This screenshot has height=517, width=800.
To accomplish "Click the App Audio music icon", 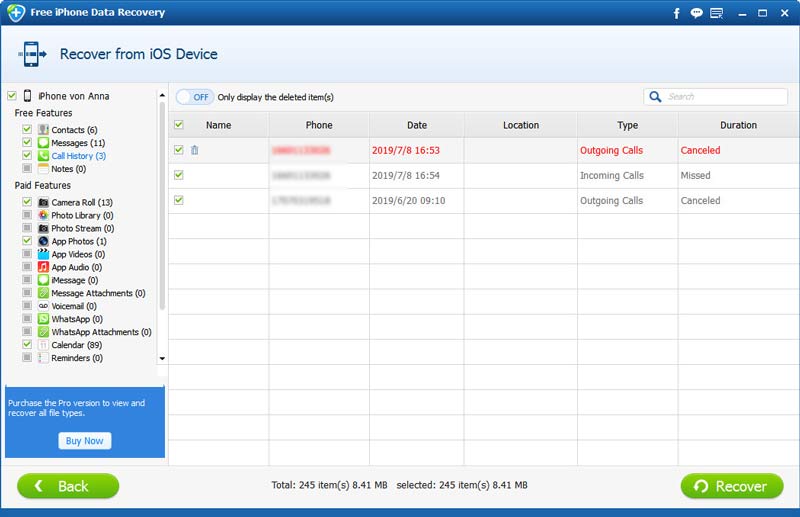I will 43,267.
